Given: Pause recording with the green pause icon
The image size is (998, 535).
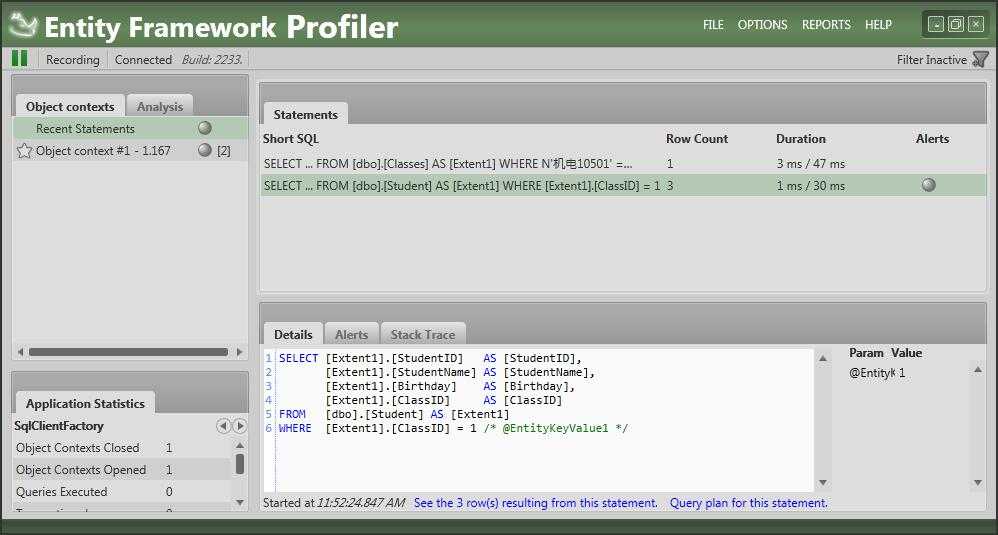Looking at the screenshot, I should click(20, 59).
